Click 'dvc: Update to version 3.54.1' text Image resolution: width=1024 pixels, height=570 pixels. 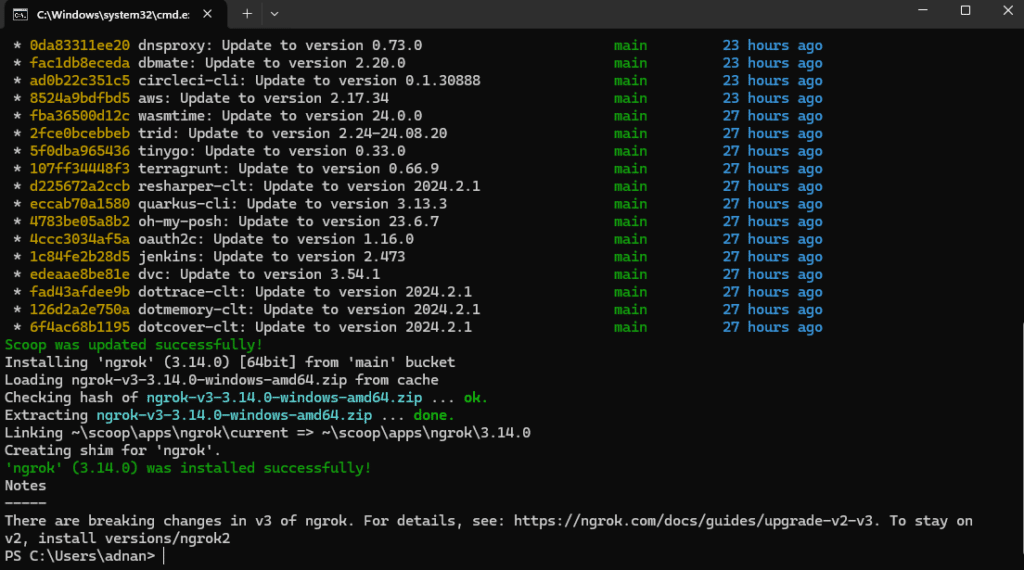[259, 275]
